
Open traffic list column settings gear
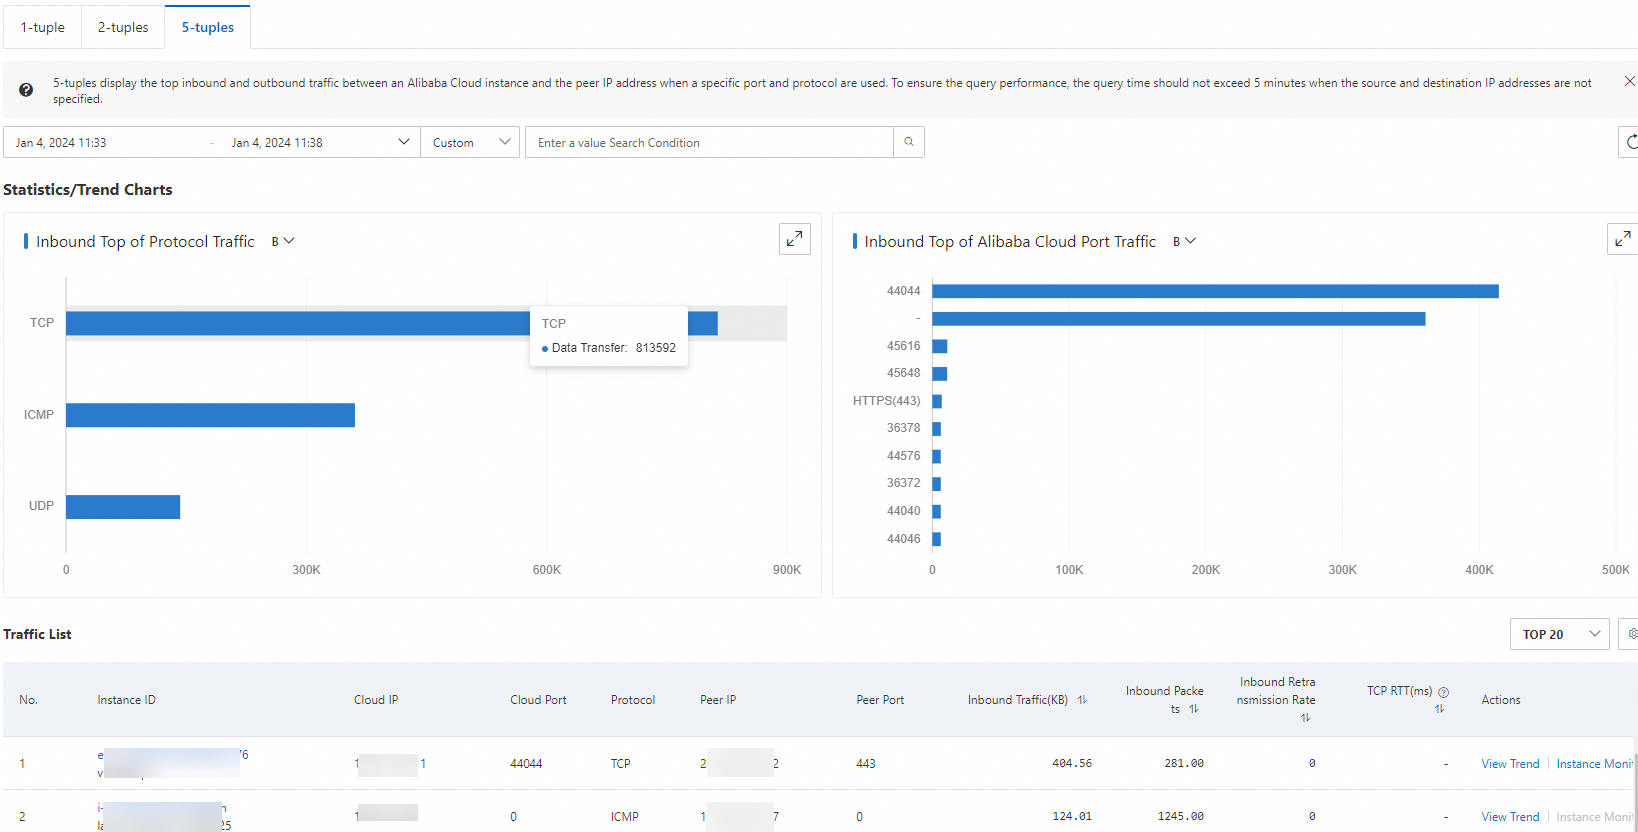click(1631, 634)
